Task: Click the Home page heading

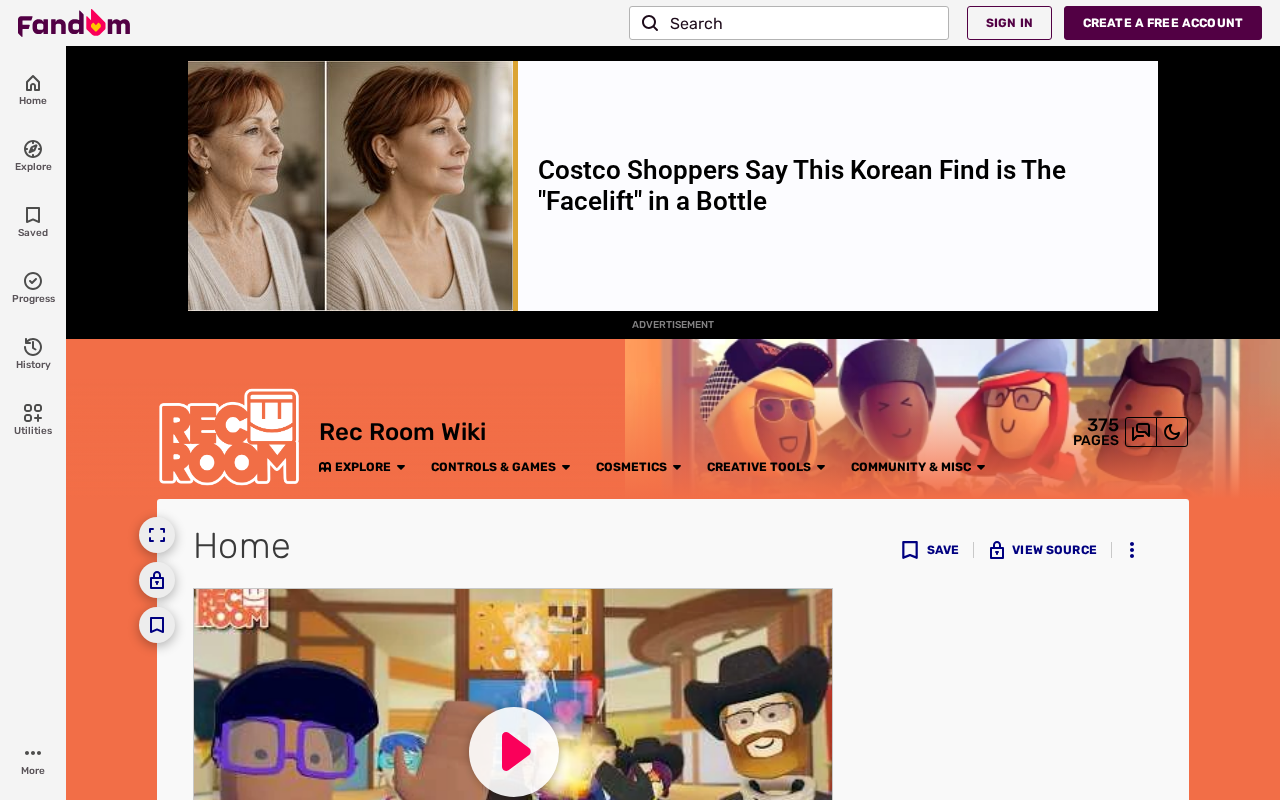Action: point(242,546)
